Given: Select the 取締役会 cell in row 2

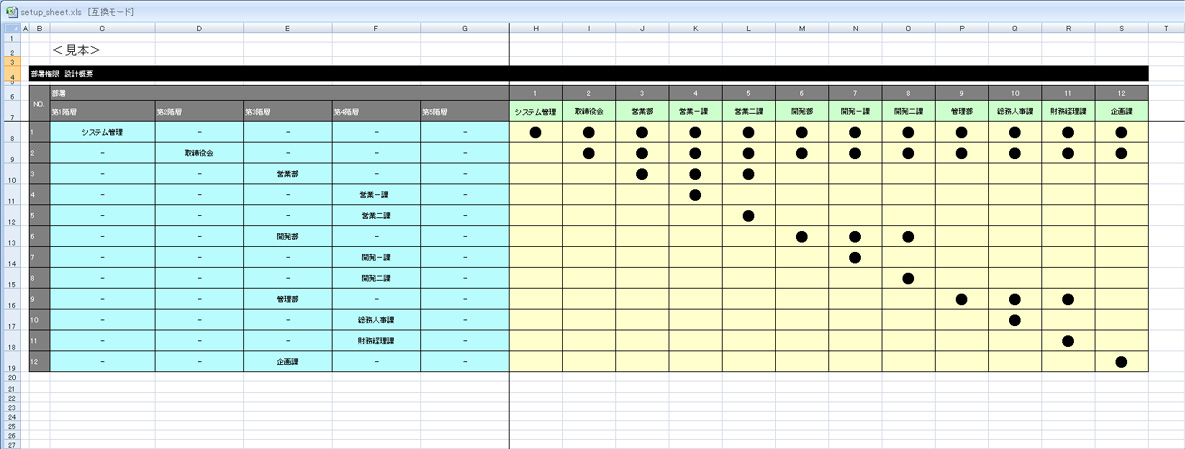Looking at the screenshot, I should click(199, 153).
